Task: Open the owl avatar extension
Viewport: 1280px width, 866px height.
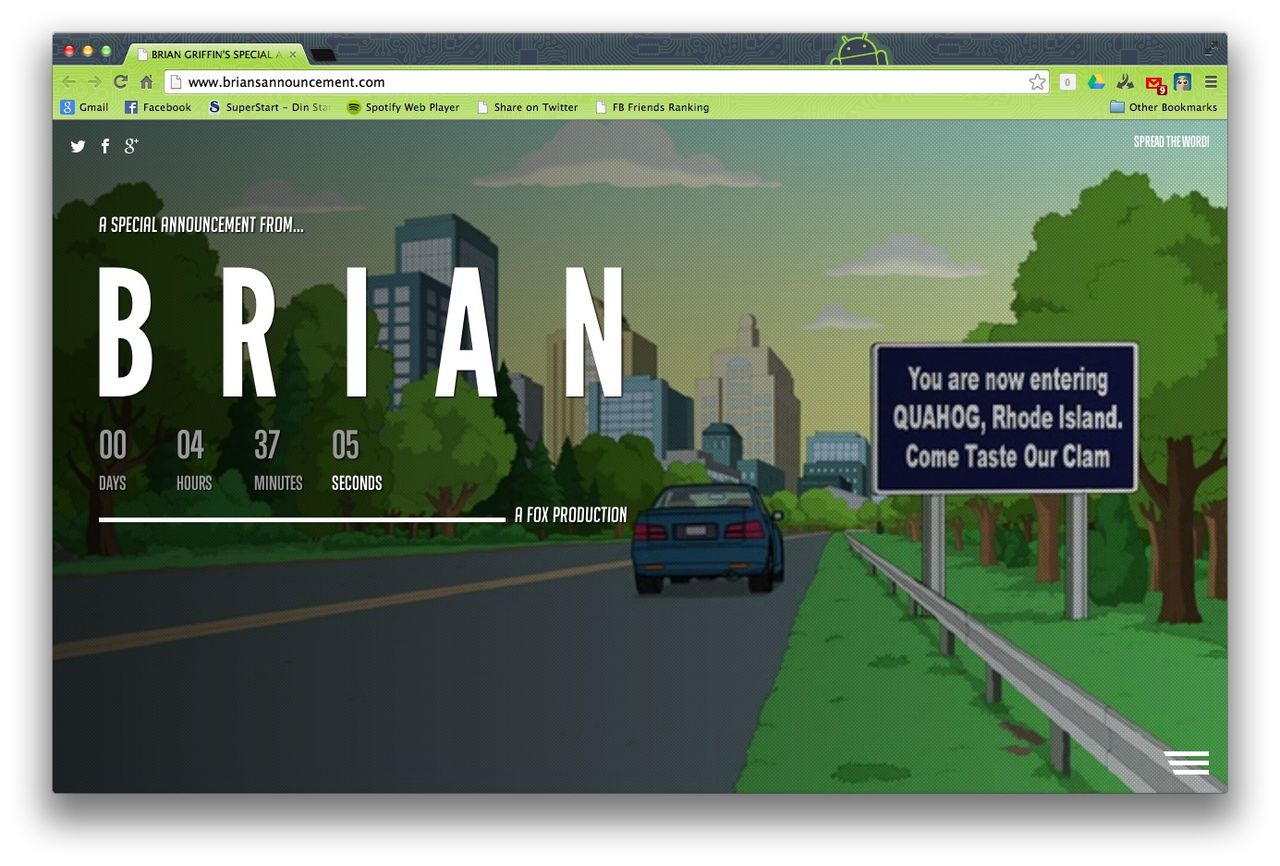Action: click(x=1183, y=82)
